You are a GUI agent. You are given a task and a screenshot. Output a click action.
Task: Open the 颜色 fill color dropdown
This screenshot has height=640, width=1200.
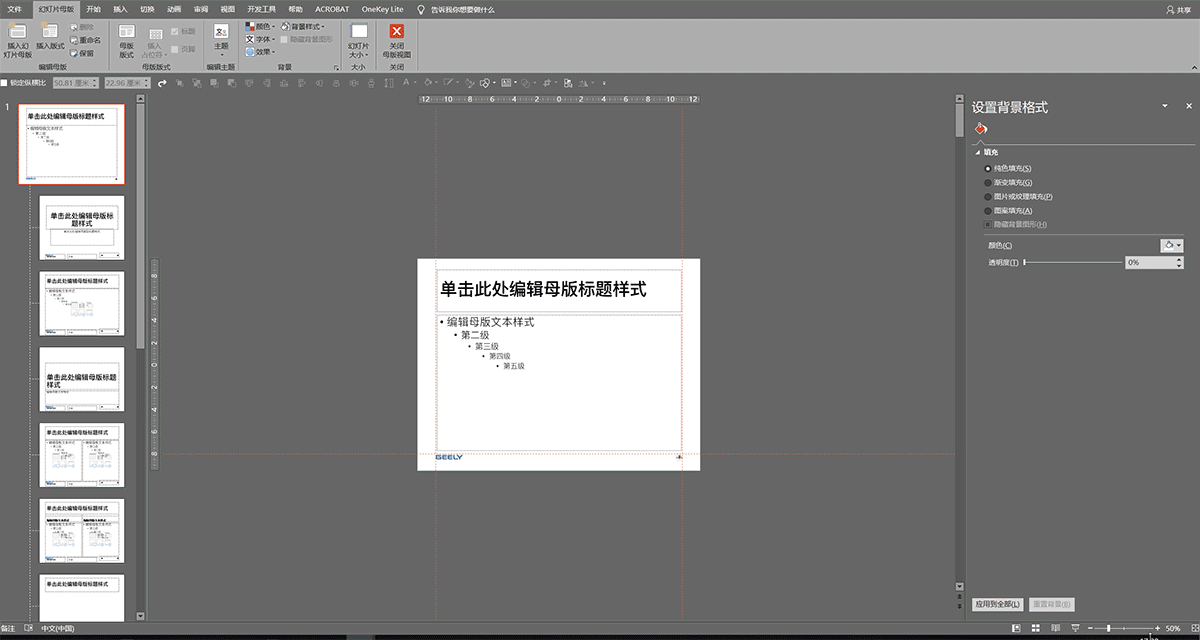[1172, 245]
